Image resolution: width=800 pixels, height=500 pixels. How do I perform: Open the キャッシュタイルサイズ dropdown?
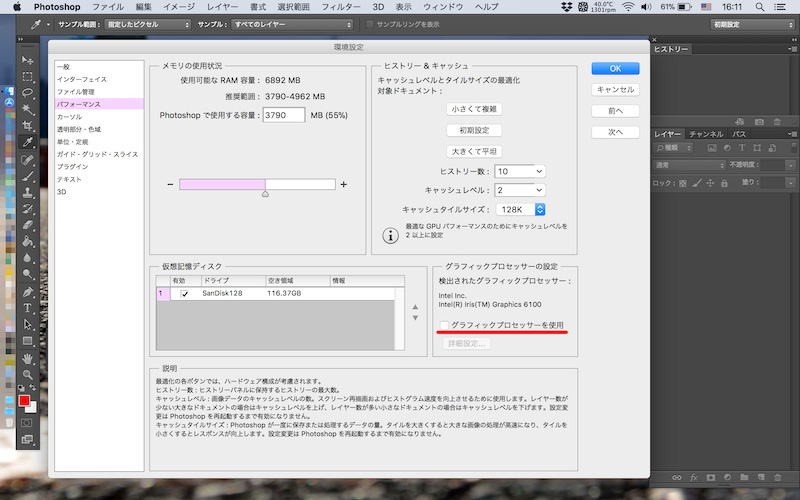tap(520, 209)
